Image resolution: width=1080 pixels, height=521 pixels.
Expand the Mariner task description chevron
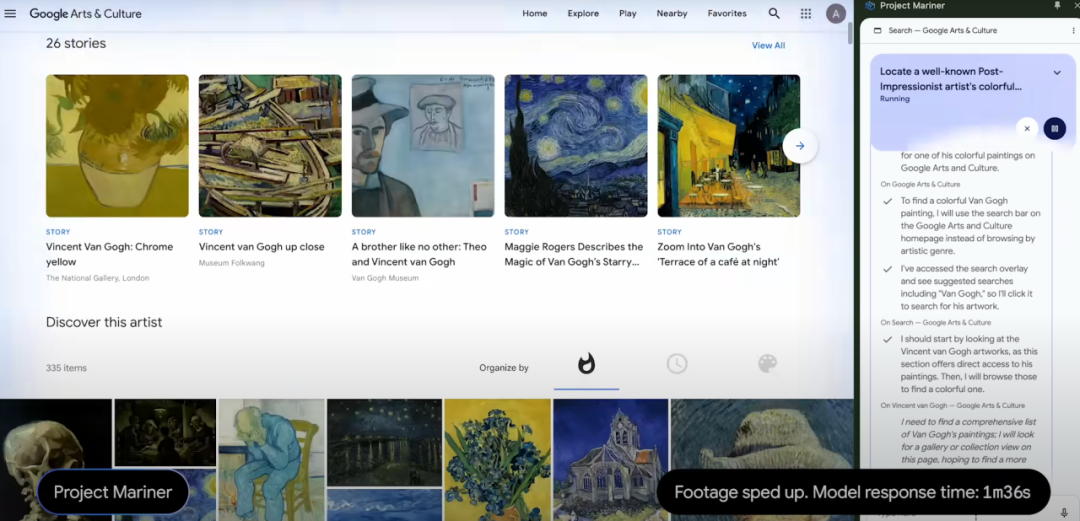[x=1057, y=73]
